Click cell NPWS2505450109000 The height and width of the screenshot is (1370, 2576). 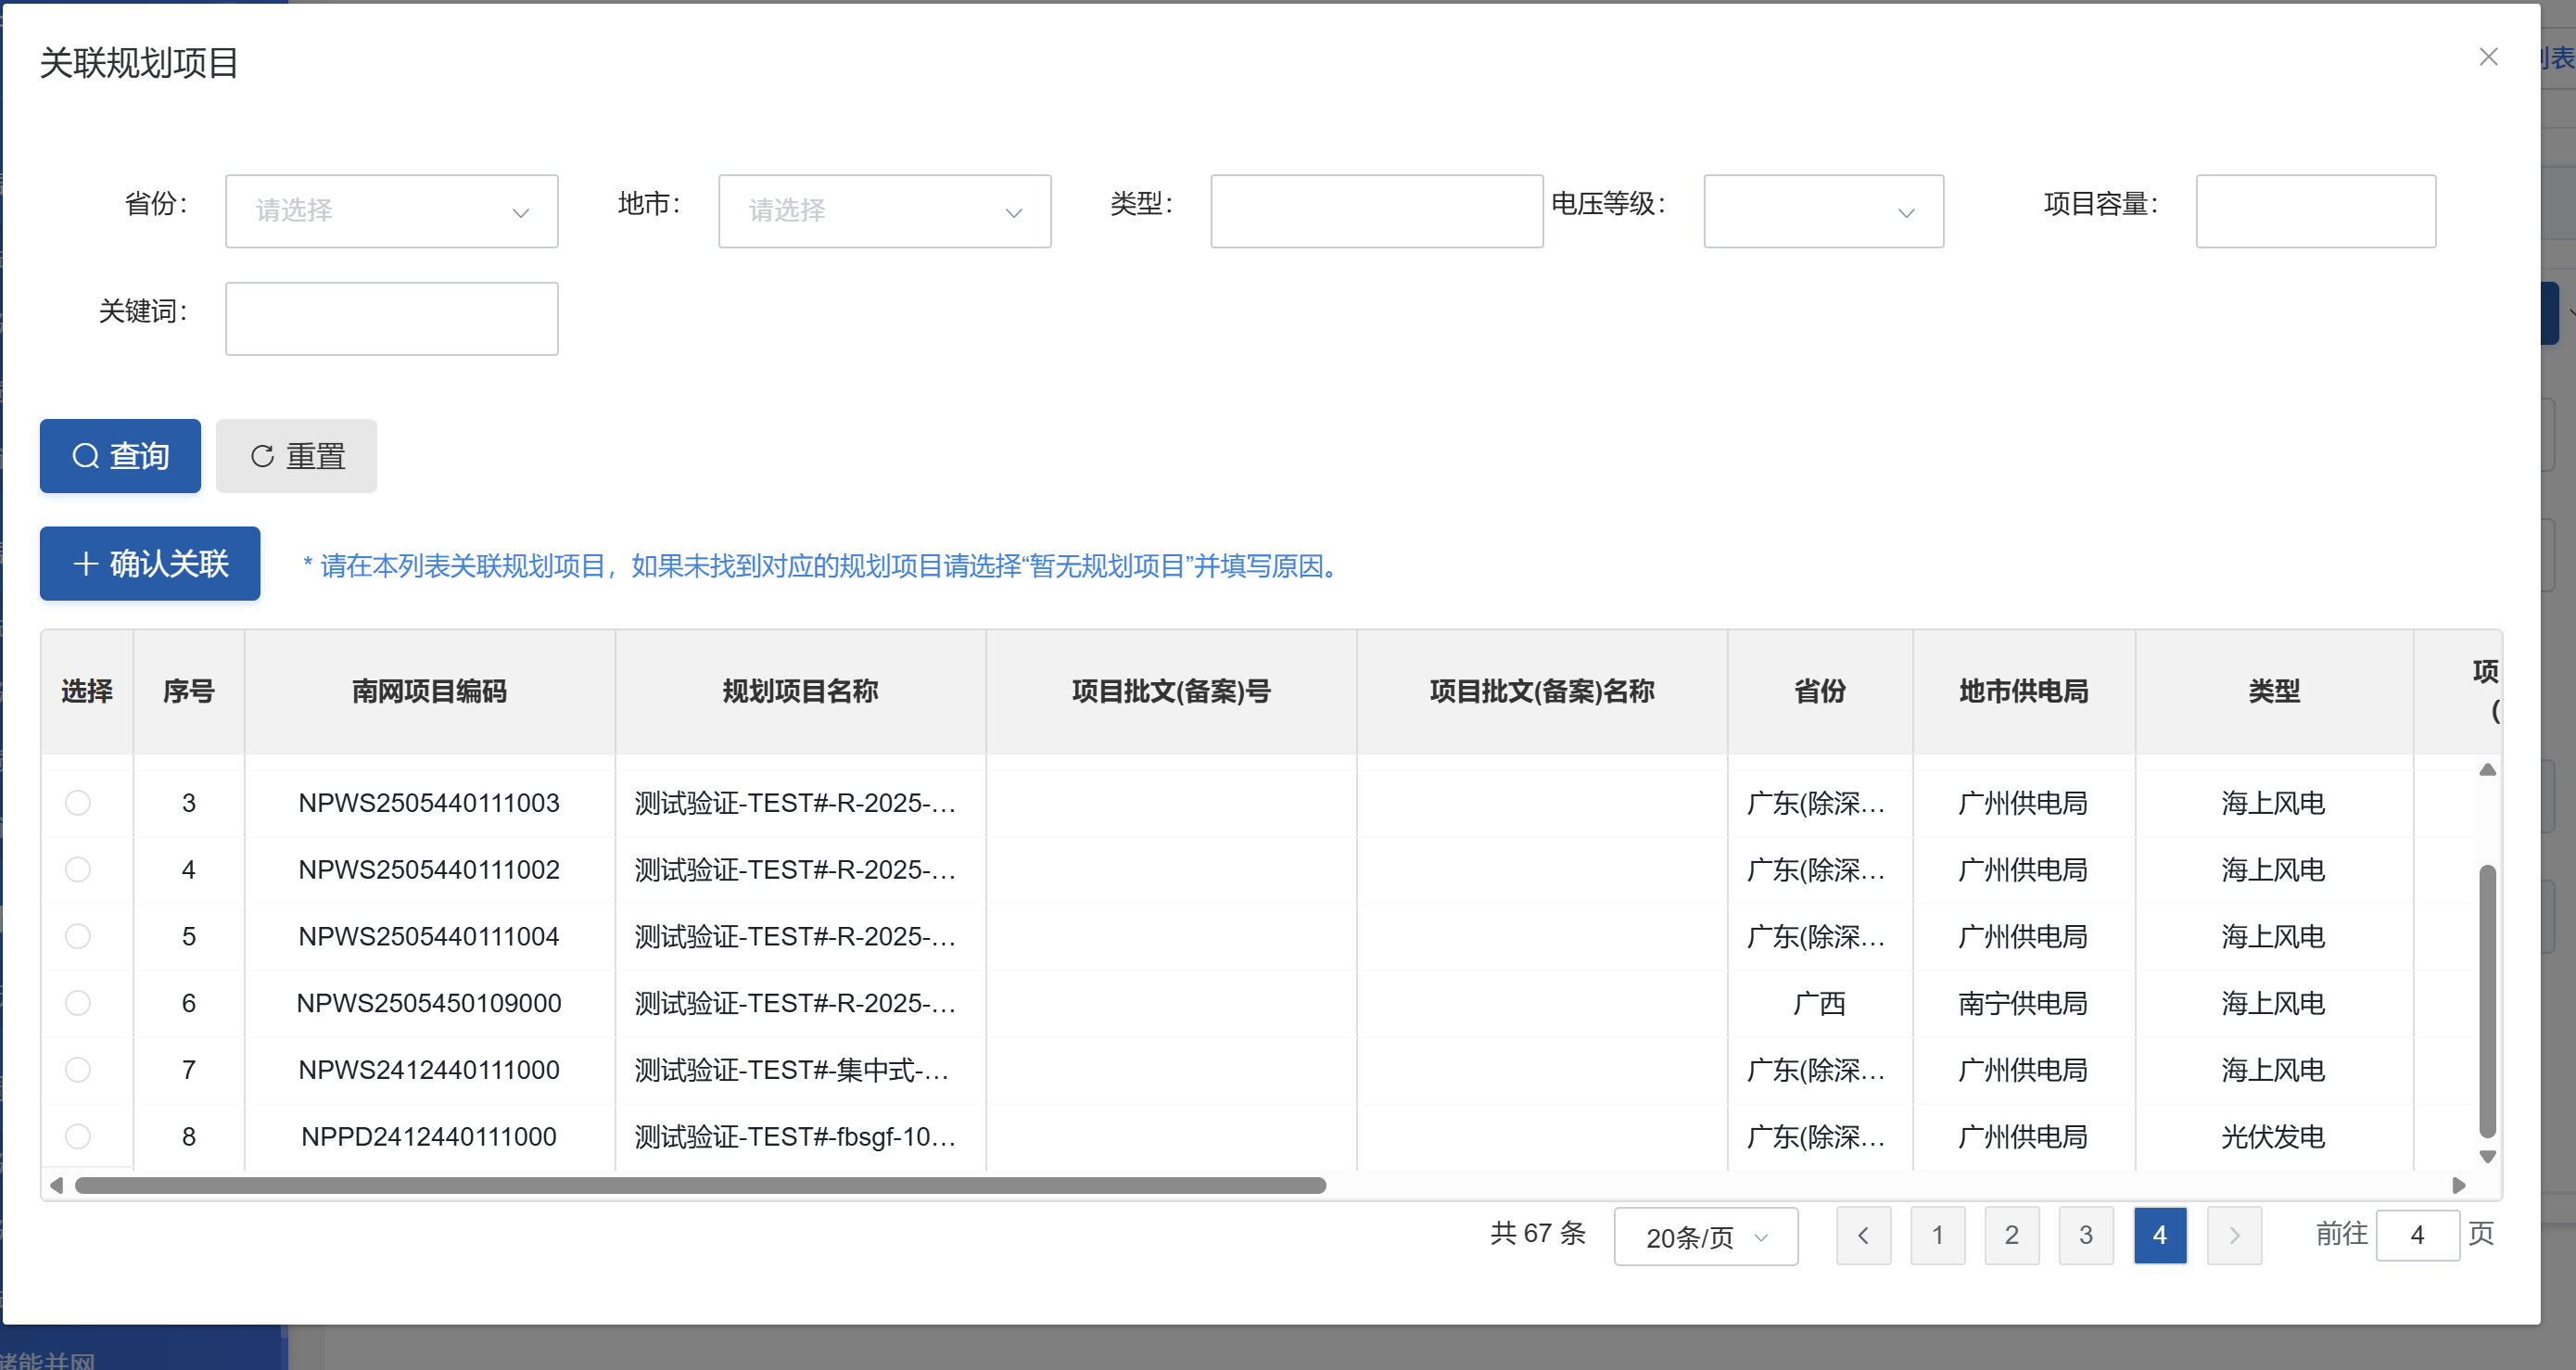click(429, 1003)
